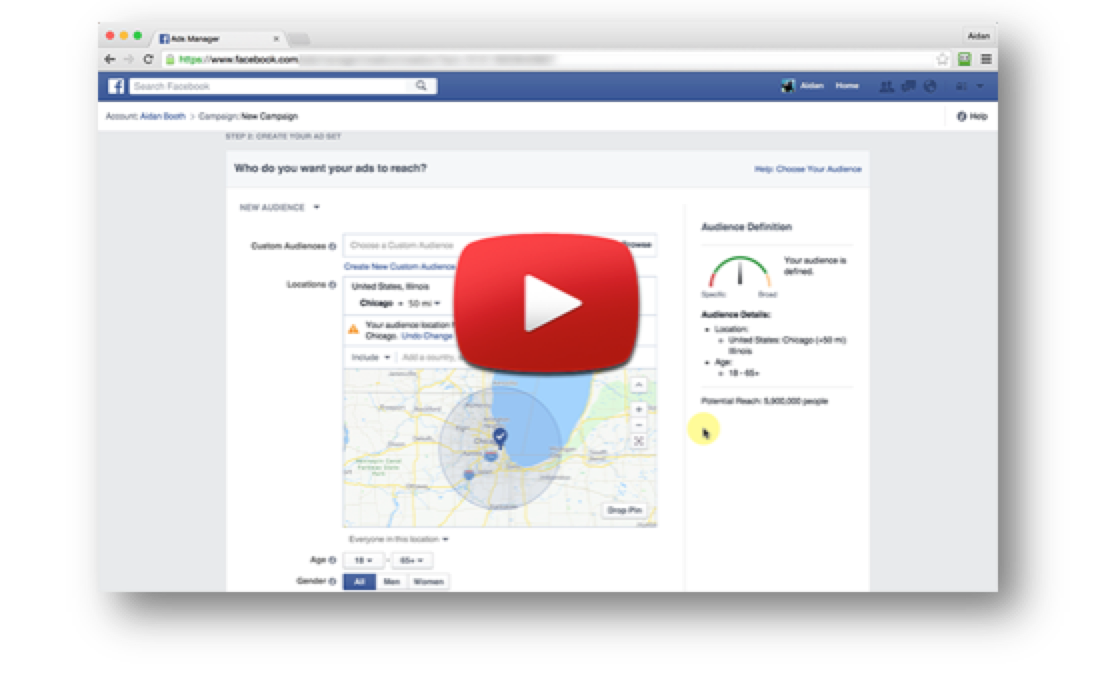Open the notifications globe icon

[x=931, y=86]
